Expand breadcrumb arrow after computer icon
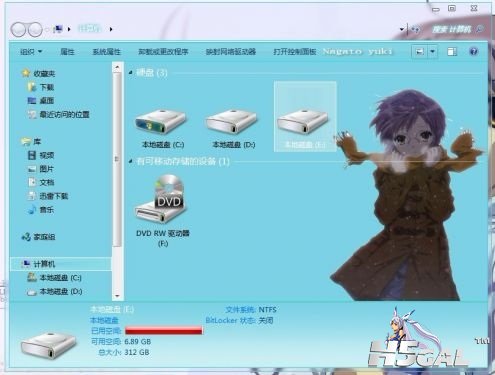This screenshot has height=375, width=495. click(x=69, y=29)
